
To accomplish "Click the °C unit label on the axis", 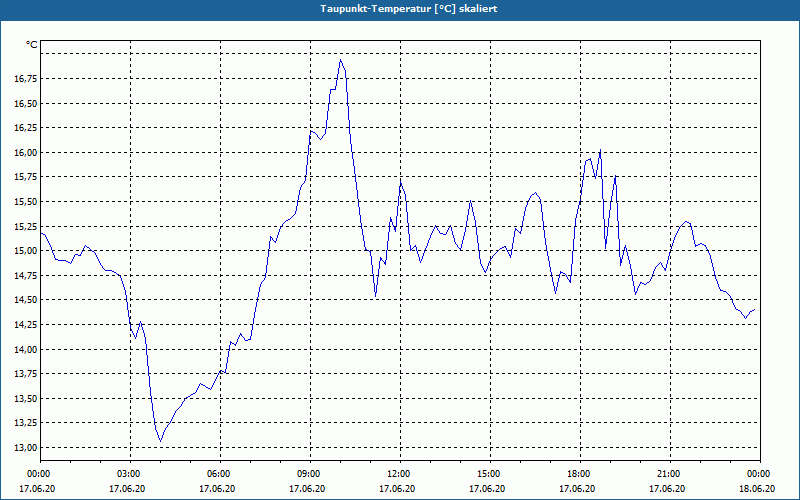I will tap(31, 45).
